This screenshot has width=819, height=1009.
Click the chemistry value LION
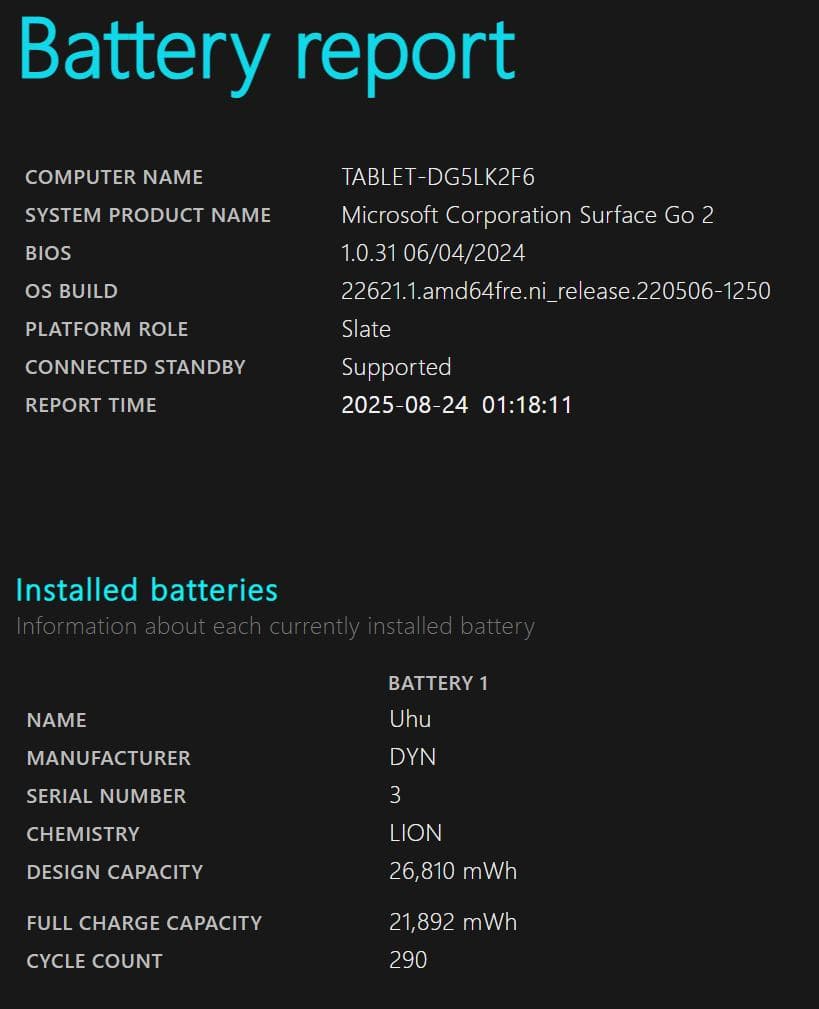(x=415, y=833)
